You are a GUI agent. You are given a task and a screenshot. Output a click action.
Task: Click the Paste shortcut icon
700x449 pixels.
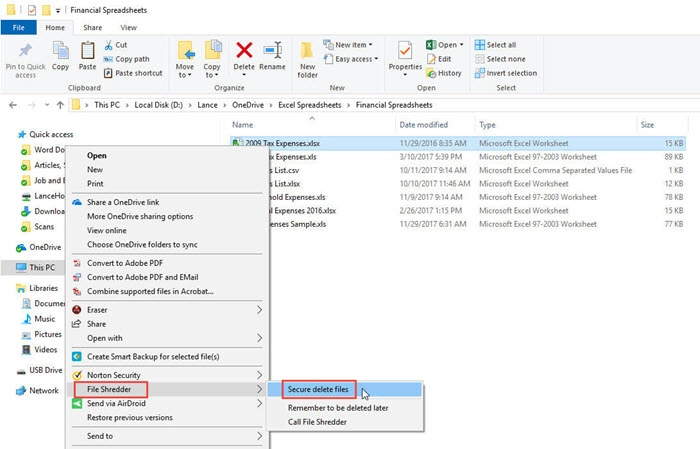108,73
